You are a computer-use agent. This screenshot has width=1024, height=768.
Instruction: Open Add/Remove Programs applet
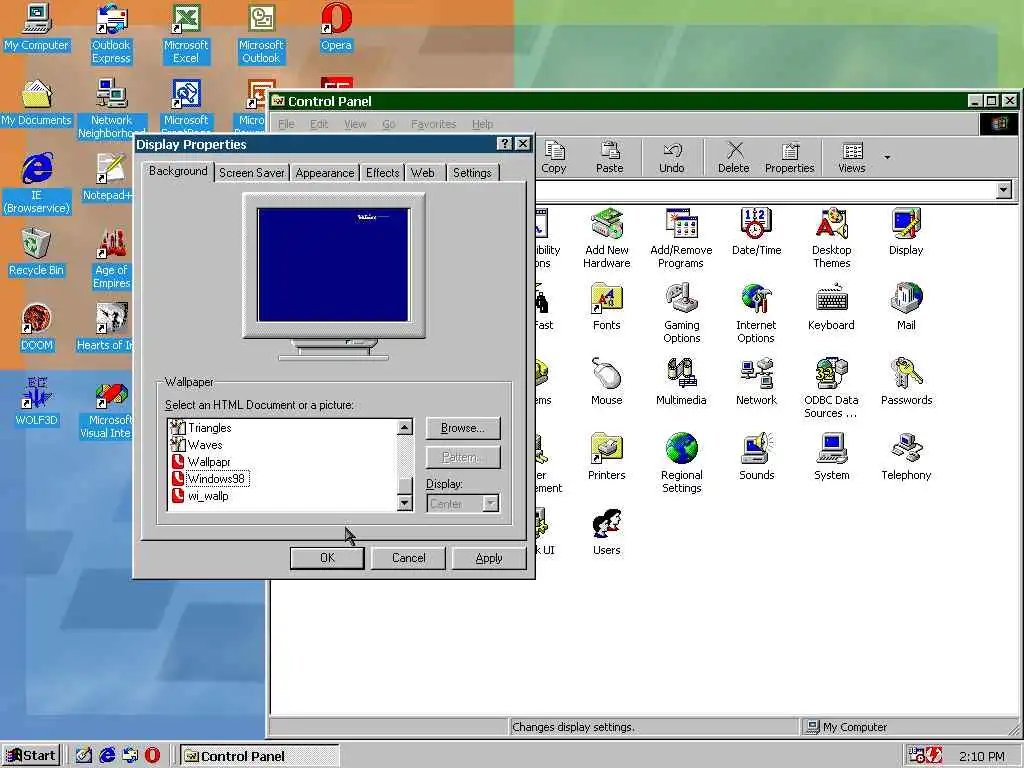[681, 238]
